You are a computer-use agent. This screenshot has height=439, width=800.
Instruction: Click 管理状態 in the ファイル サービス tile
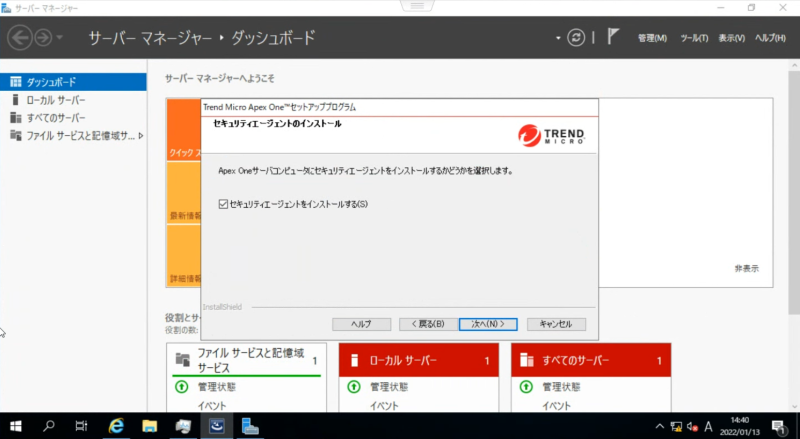pos(217,387)
